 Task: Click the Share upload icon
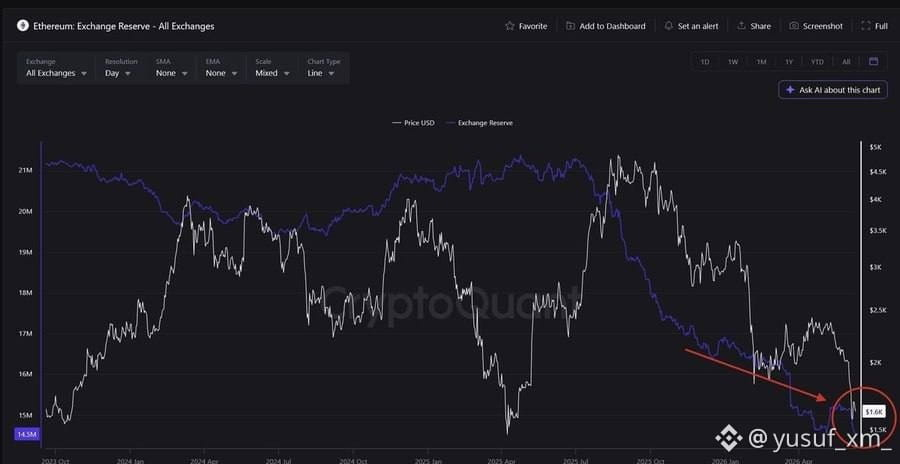click(x=742, y=26)
